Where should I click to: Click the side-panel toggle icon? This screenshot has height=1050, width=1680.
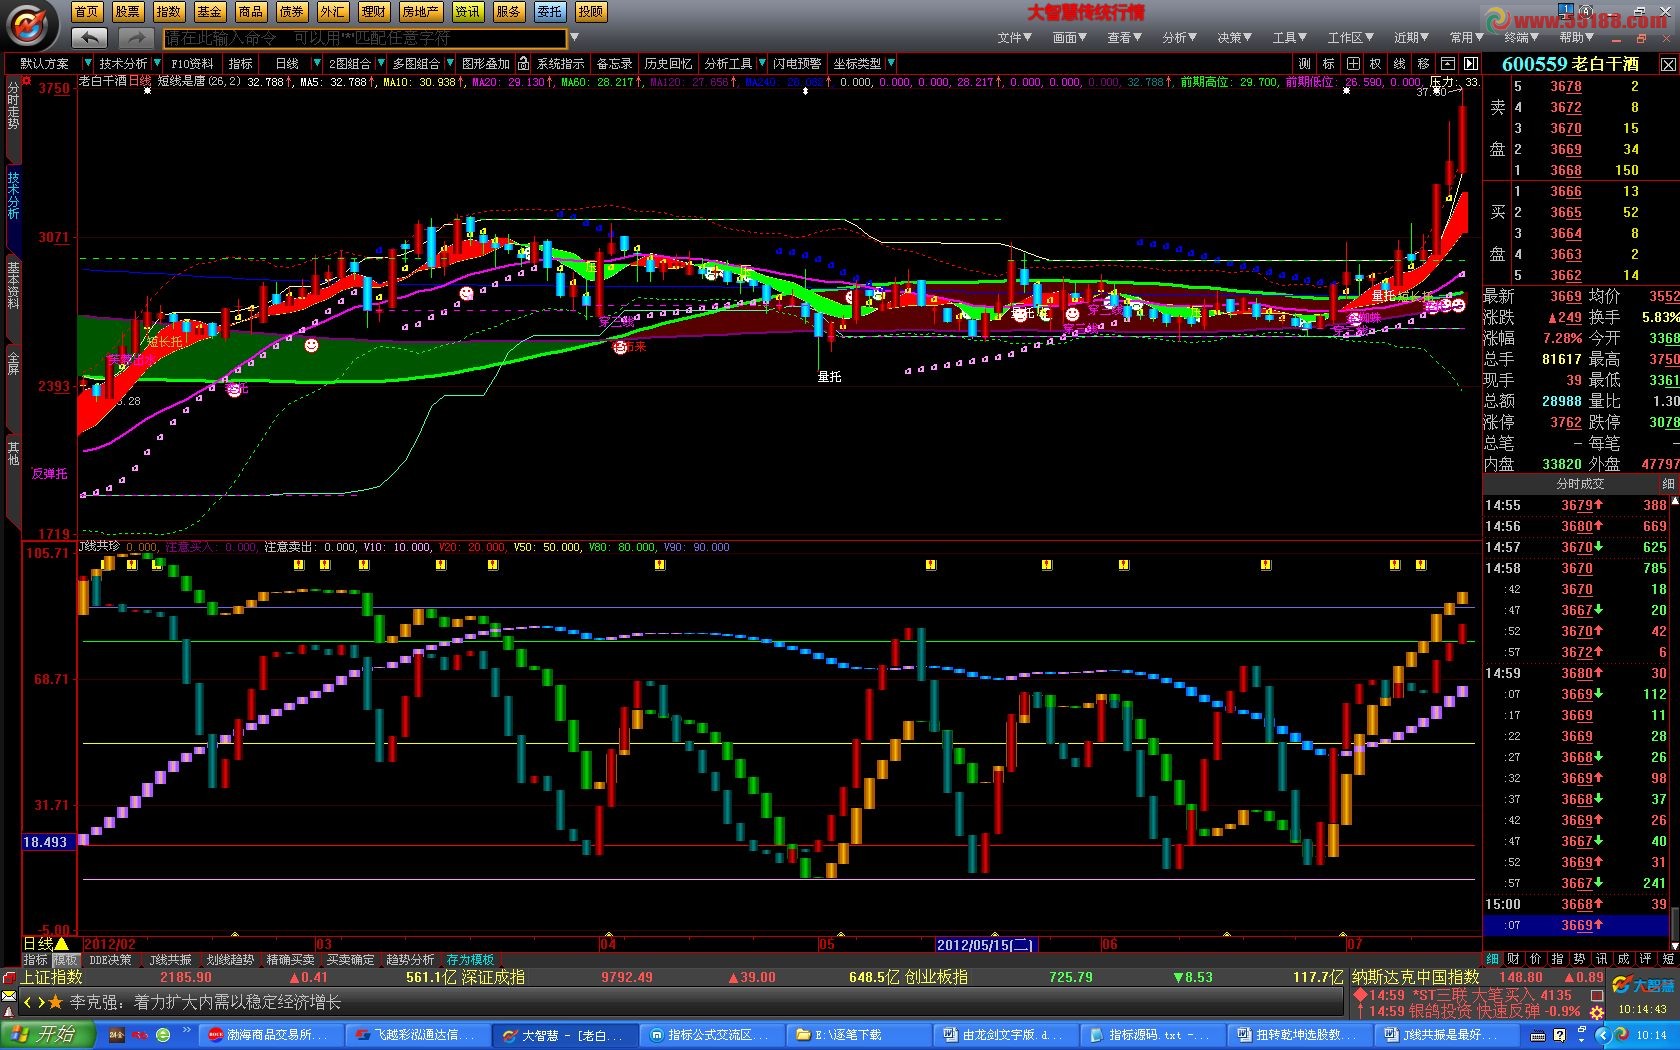tap(1471, 63)
